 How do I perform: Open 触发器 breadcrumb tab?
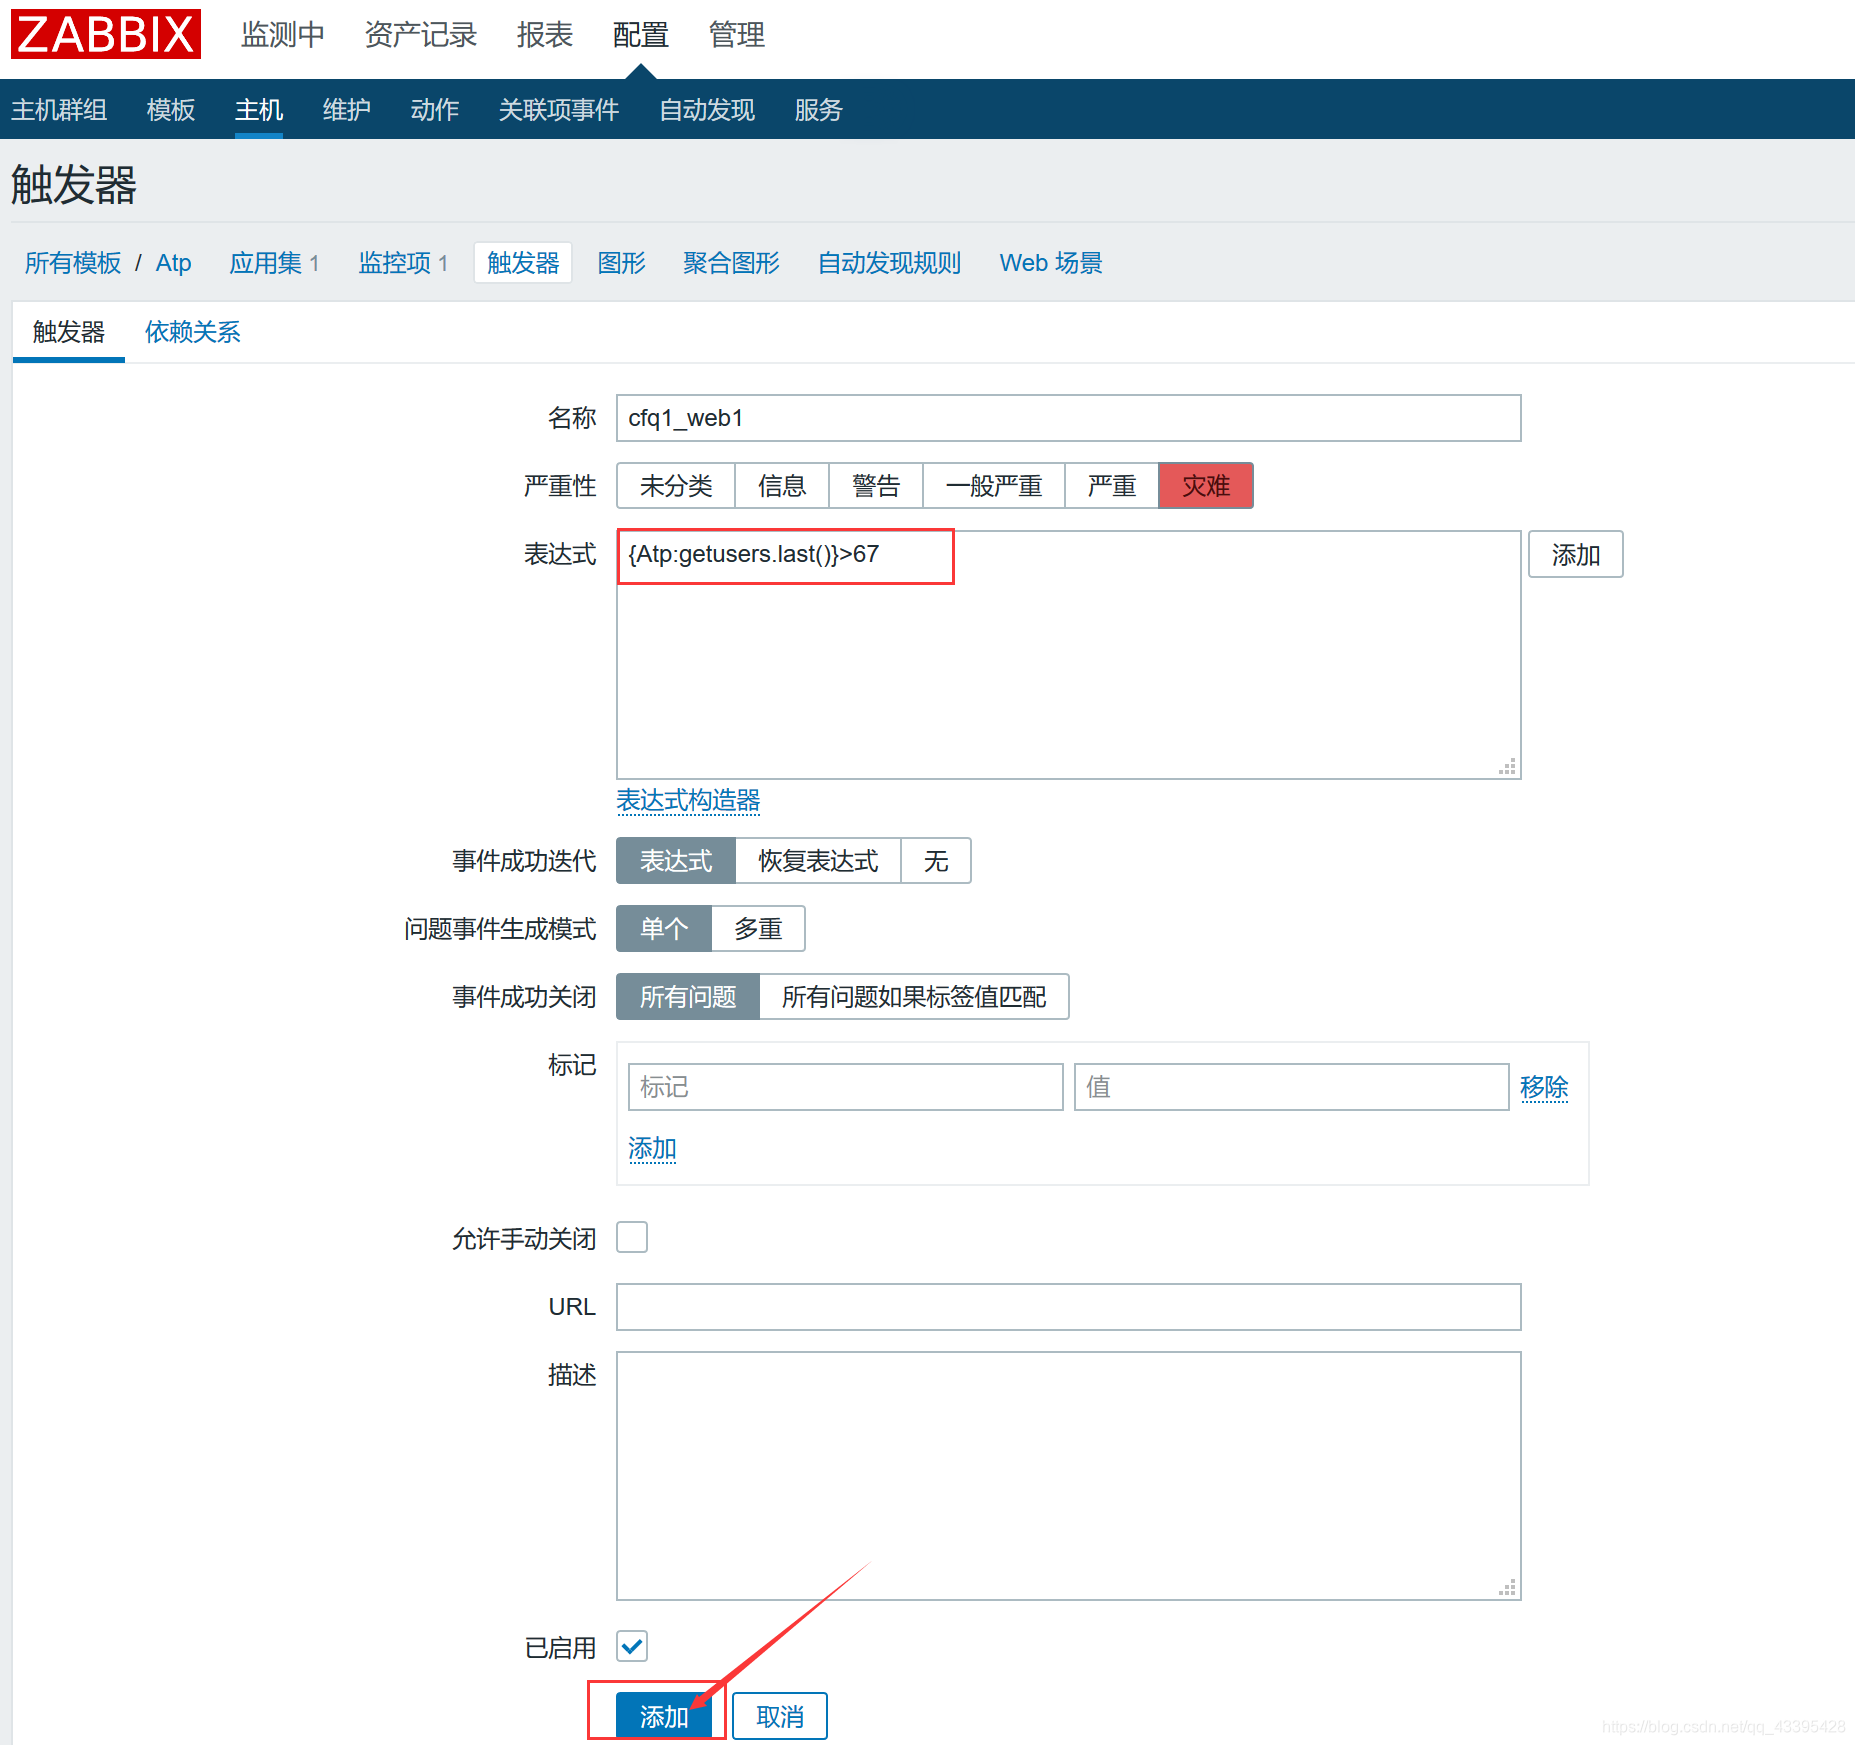pyautogui.click(x=523, y=263)
